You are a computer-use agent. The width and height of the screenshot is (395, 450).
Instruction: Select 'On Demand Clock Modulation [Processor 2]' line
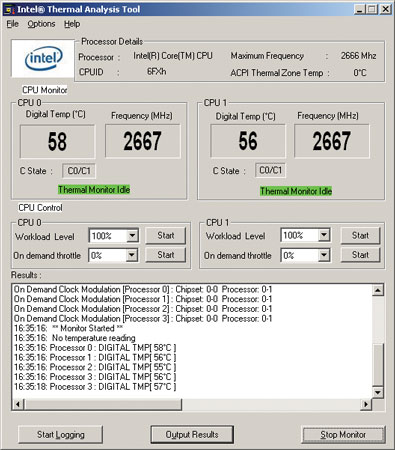coord(143,309)
